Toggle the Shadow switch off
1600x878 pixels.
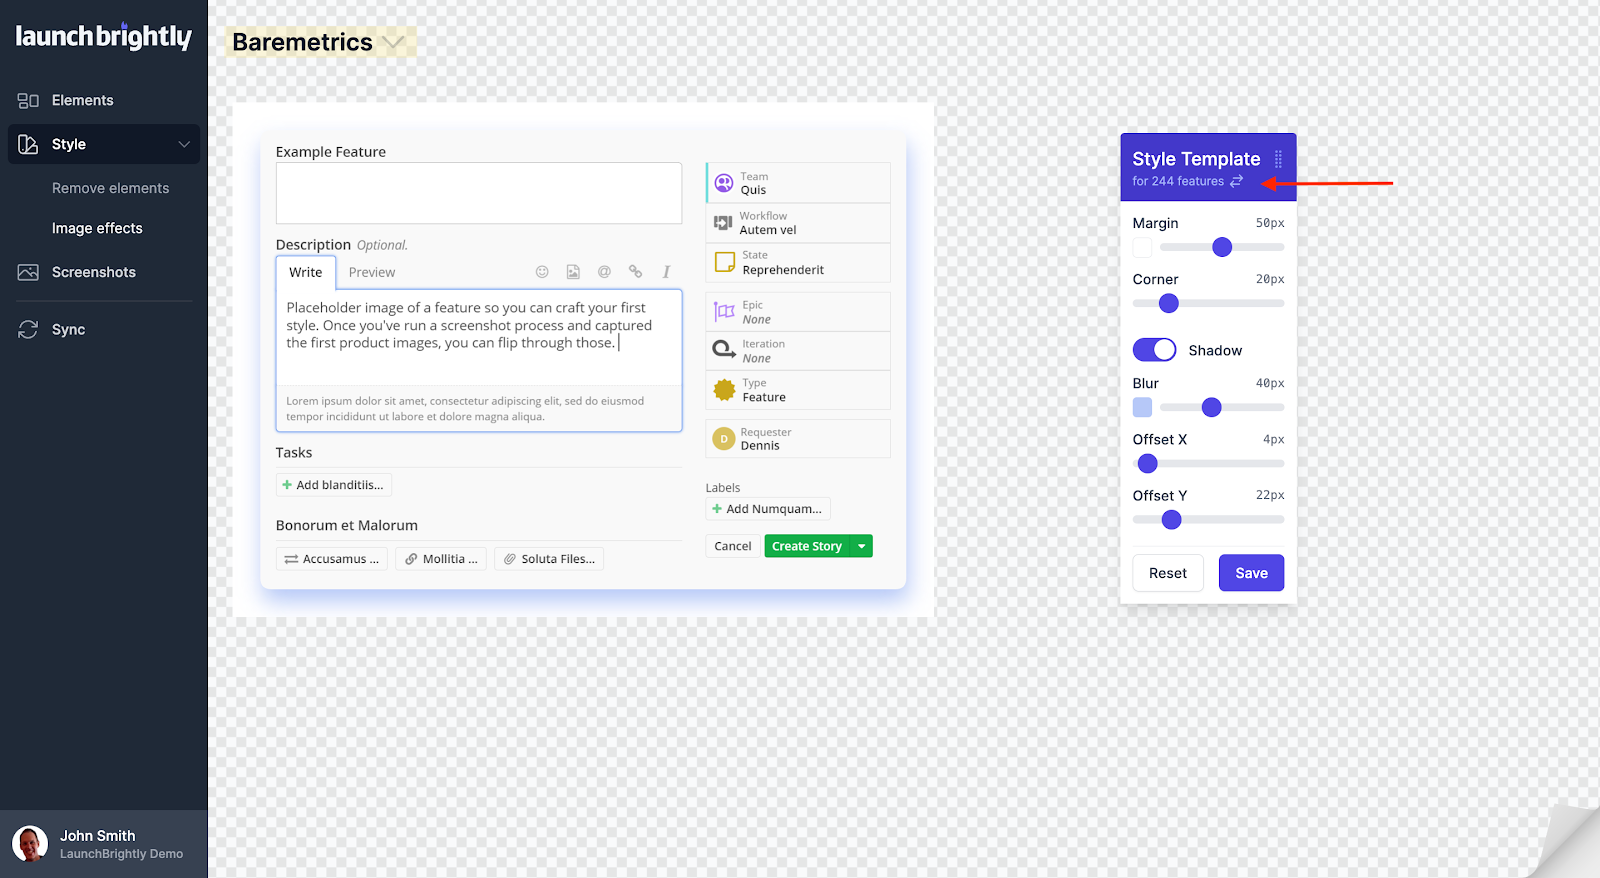click(x=1154, y=350)
